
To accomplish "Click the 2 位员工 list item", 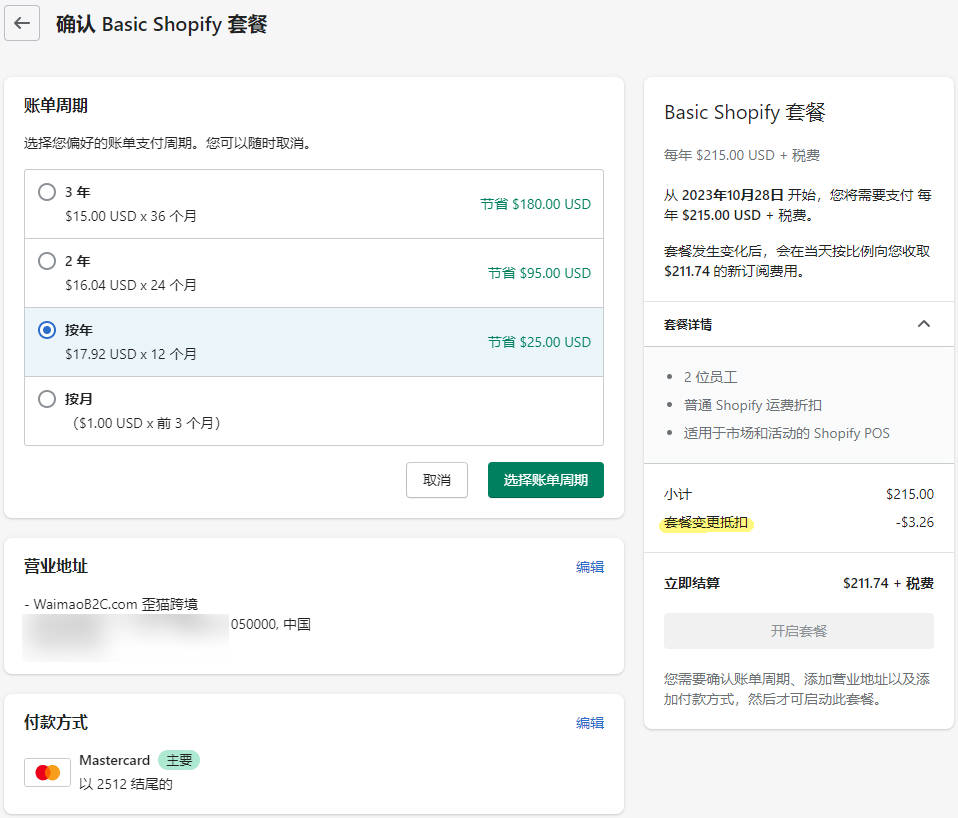I will [x=711, y=377].
